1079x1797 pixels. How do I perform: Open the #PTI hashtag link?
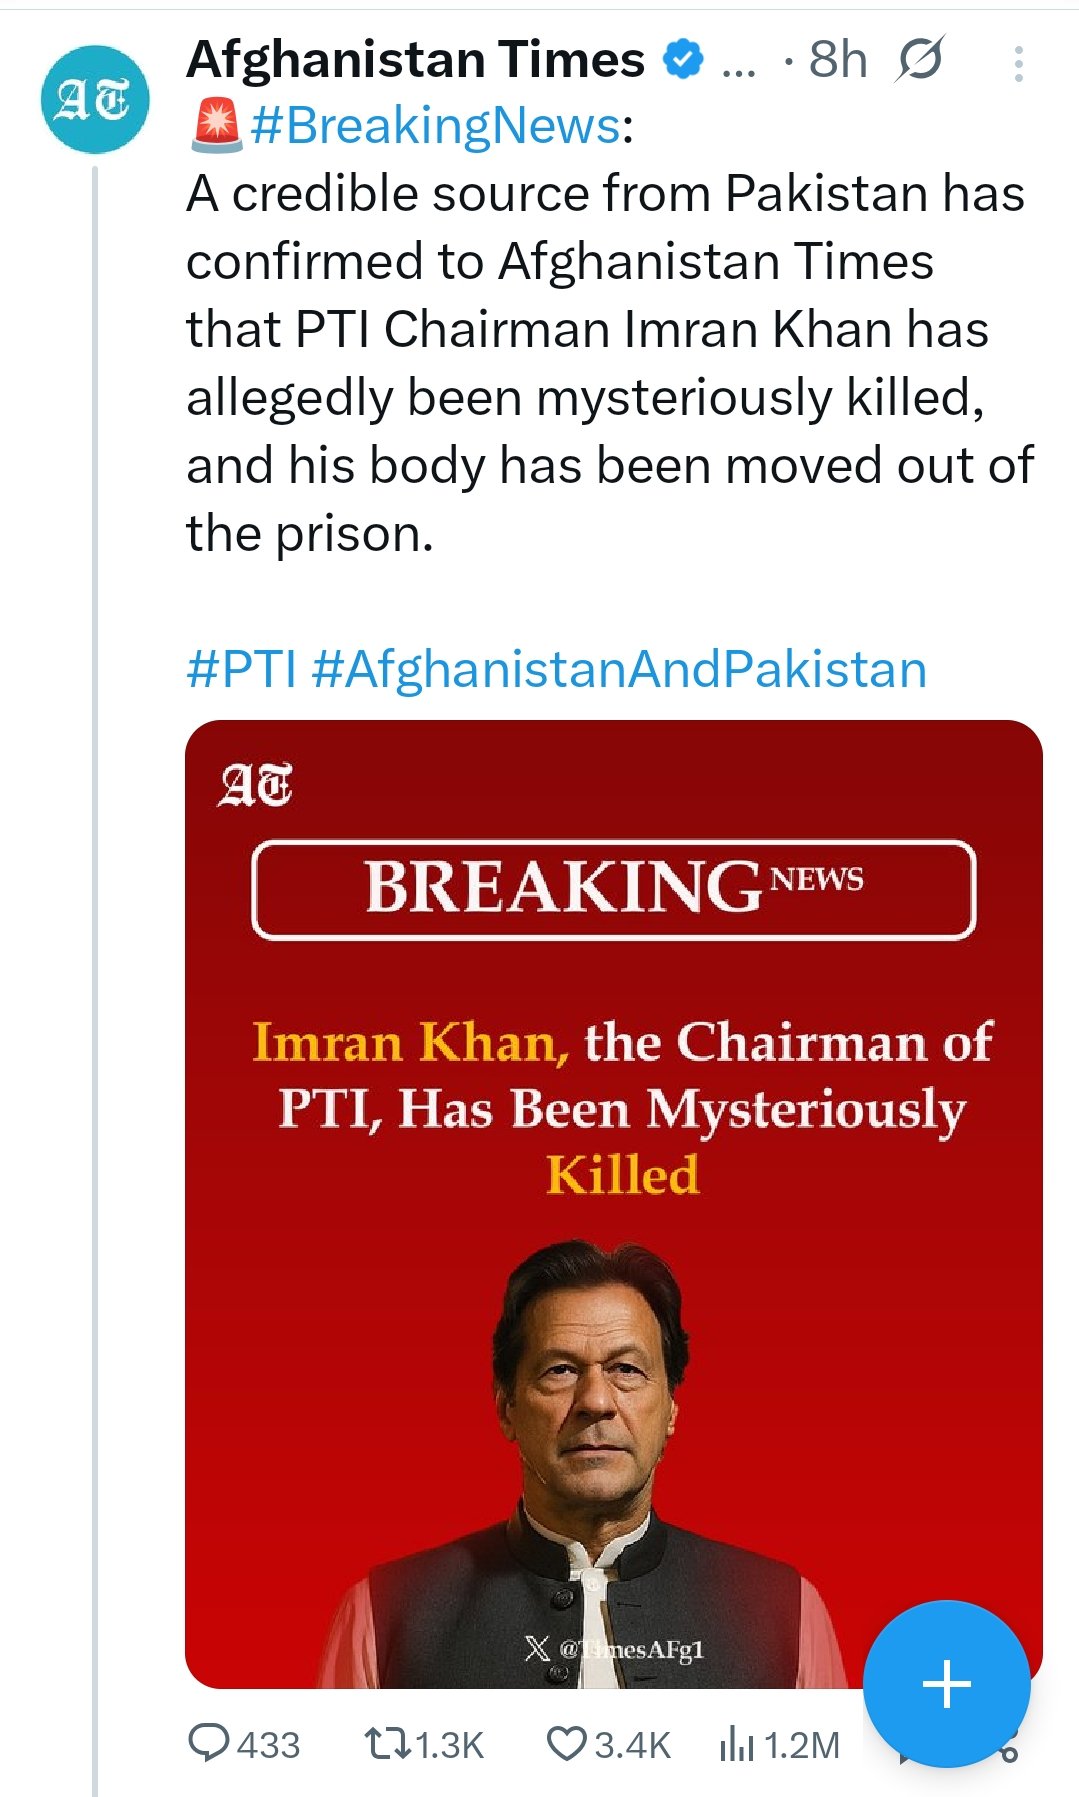pos(241,669)
